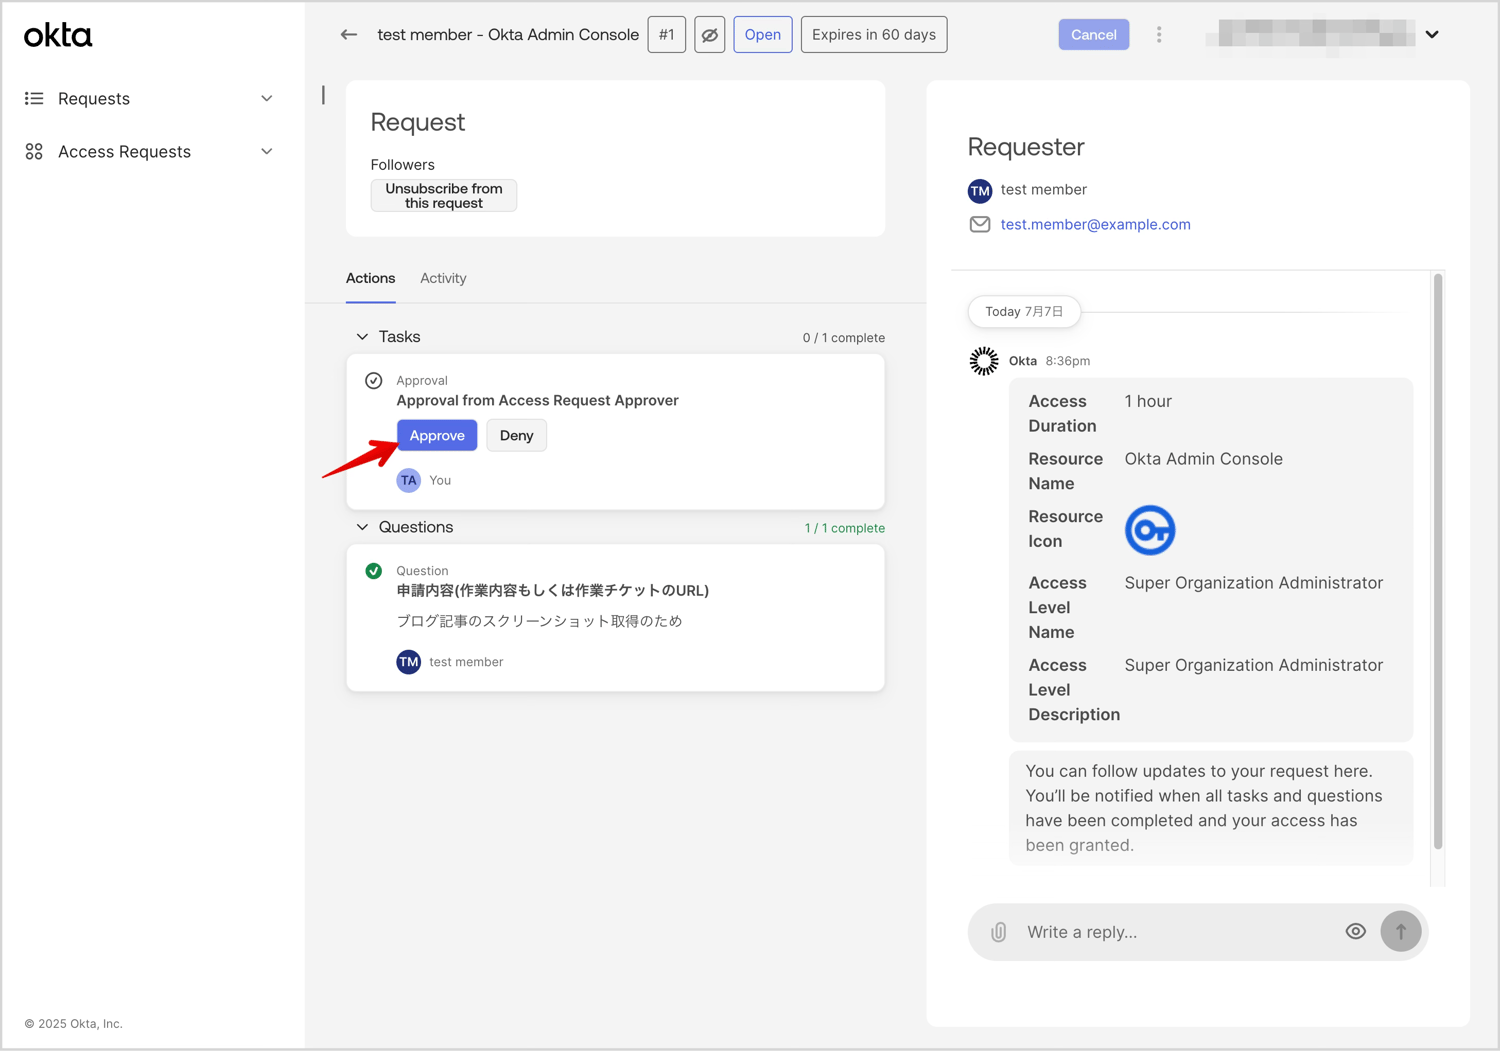
Task: Select the Actions tab
Action: coord(370,278)
